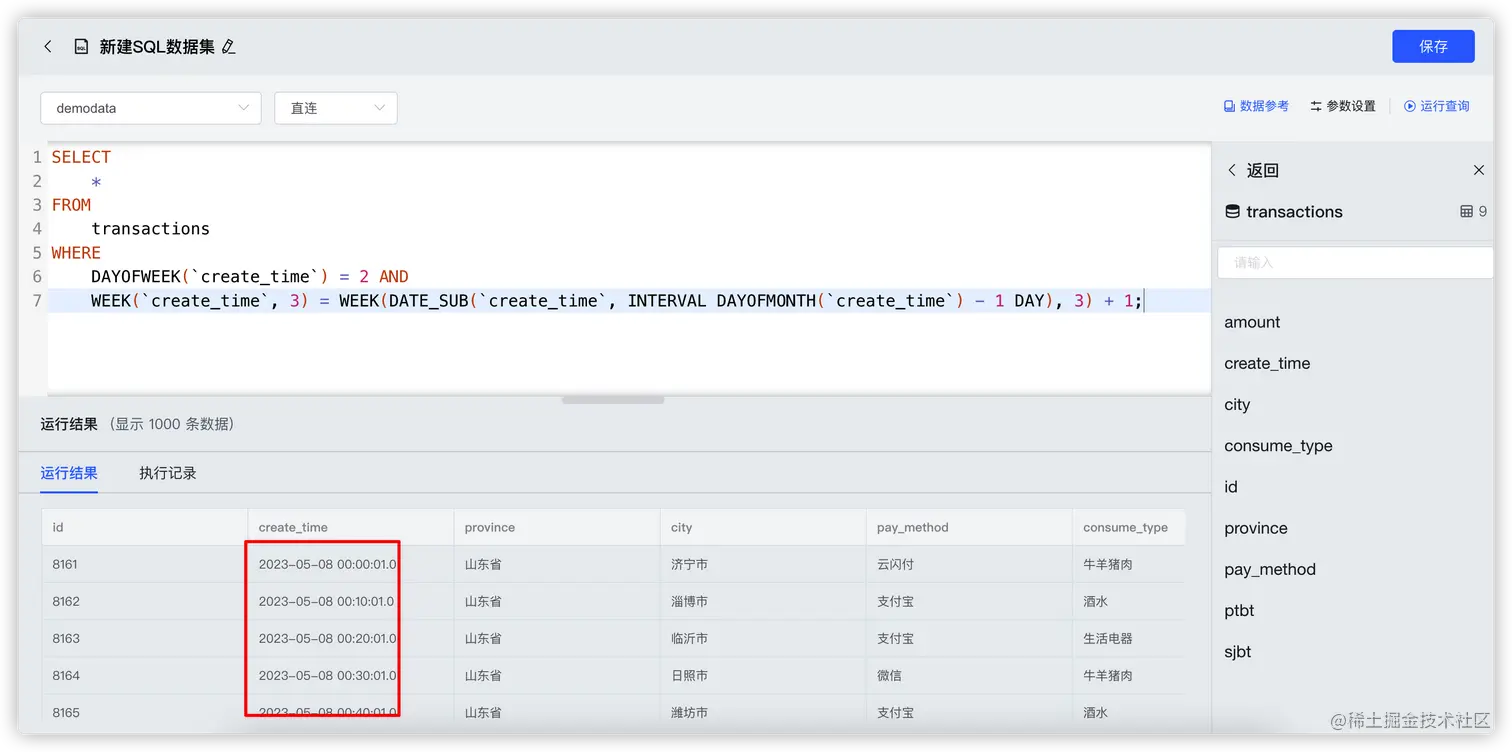Viewport: 1512px width, 752px height.
Task: Click the 云闪付 pay method cell
Action: tap(969, 564)
